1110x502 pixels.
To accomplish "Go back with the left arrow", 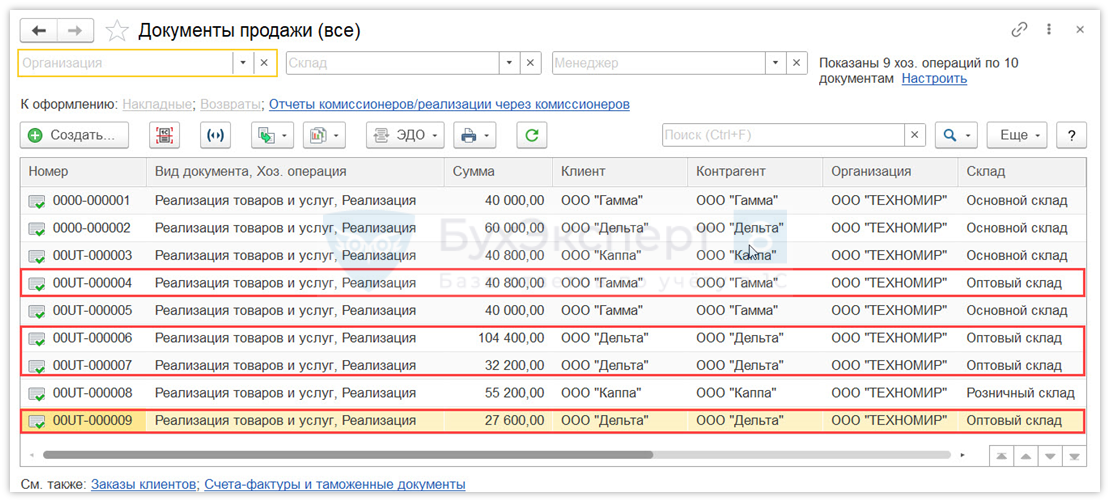I will tap(40, 30).
